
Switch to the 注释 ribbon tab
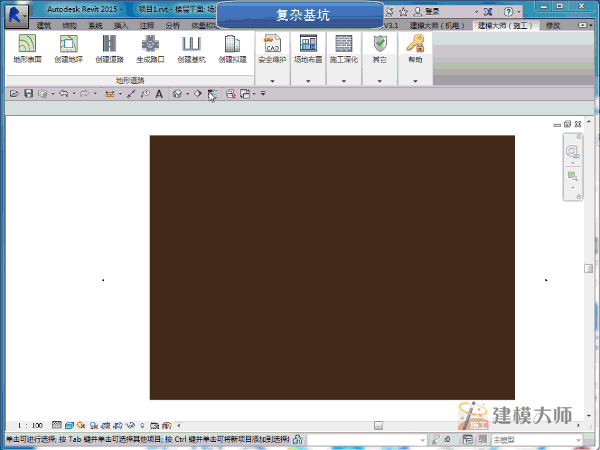pyautogui.click(x=147, y=26)
